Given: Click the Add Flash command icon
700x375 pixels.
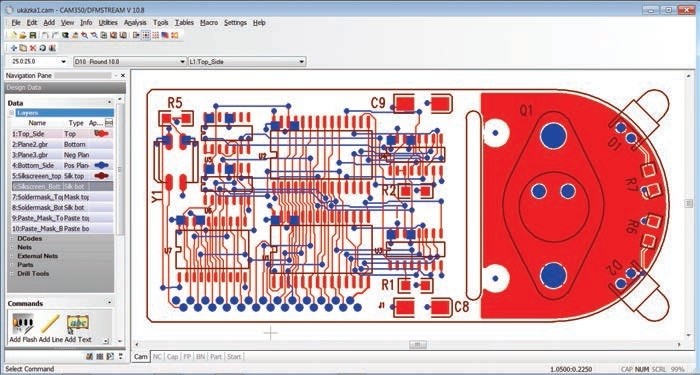Looking at the screenshot, I should (x=22, y=324).
